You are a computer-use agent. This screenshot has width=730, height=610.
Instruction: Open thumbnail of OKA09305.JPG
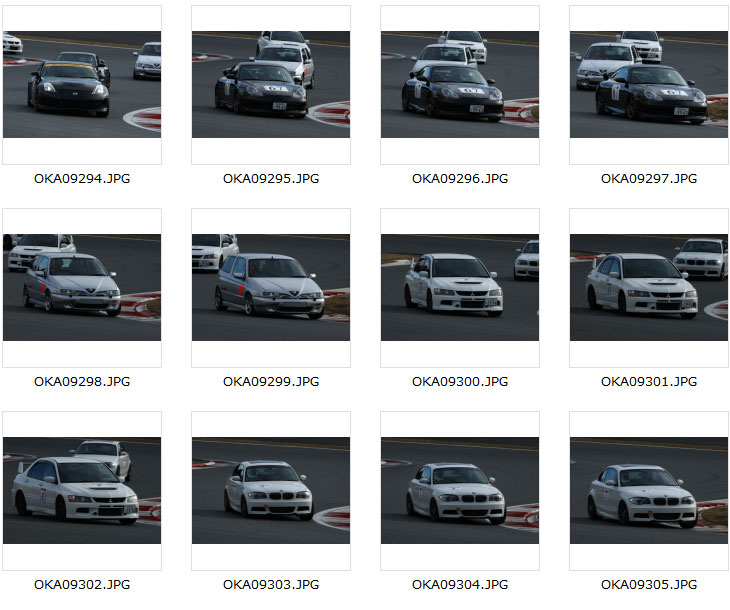649,490
